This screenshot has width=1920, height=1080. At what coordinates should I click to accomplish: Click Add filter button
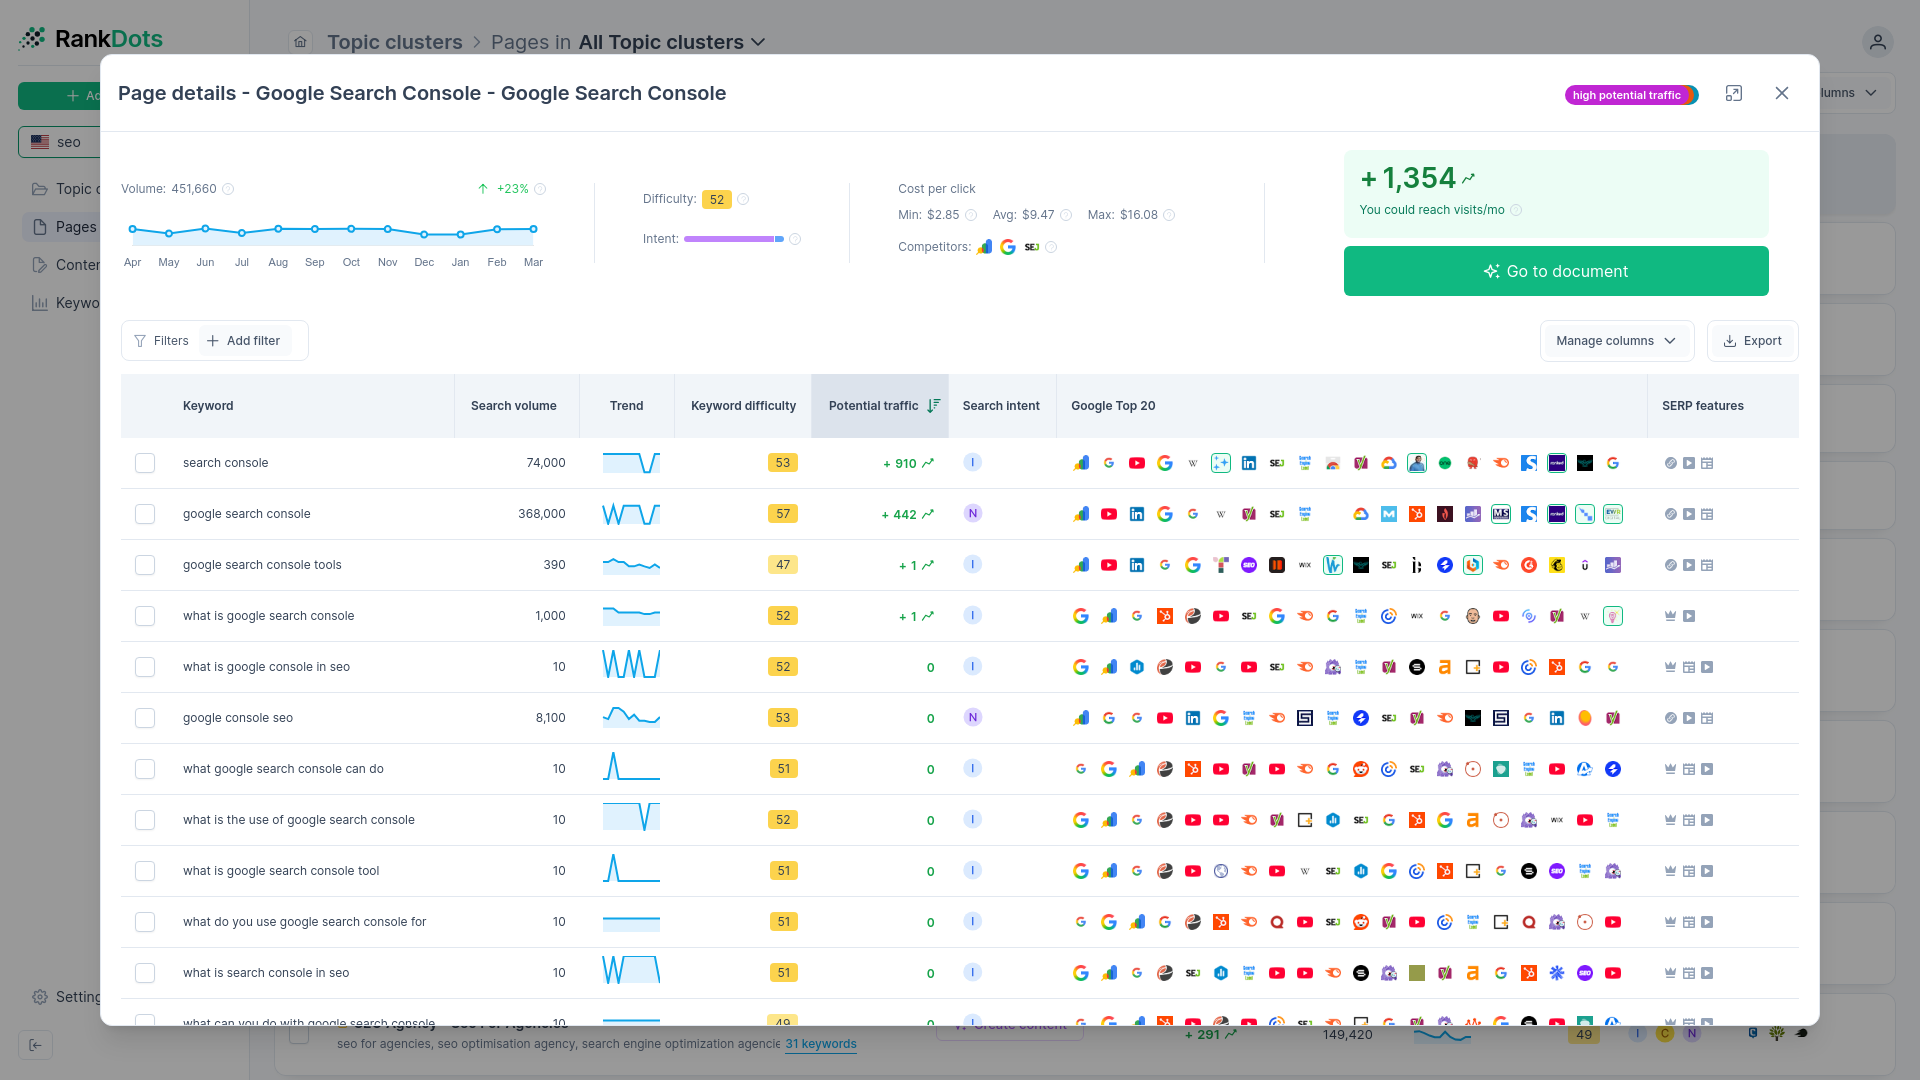click(x=244, y=341)
